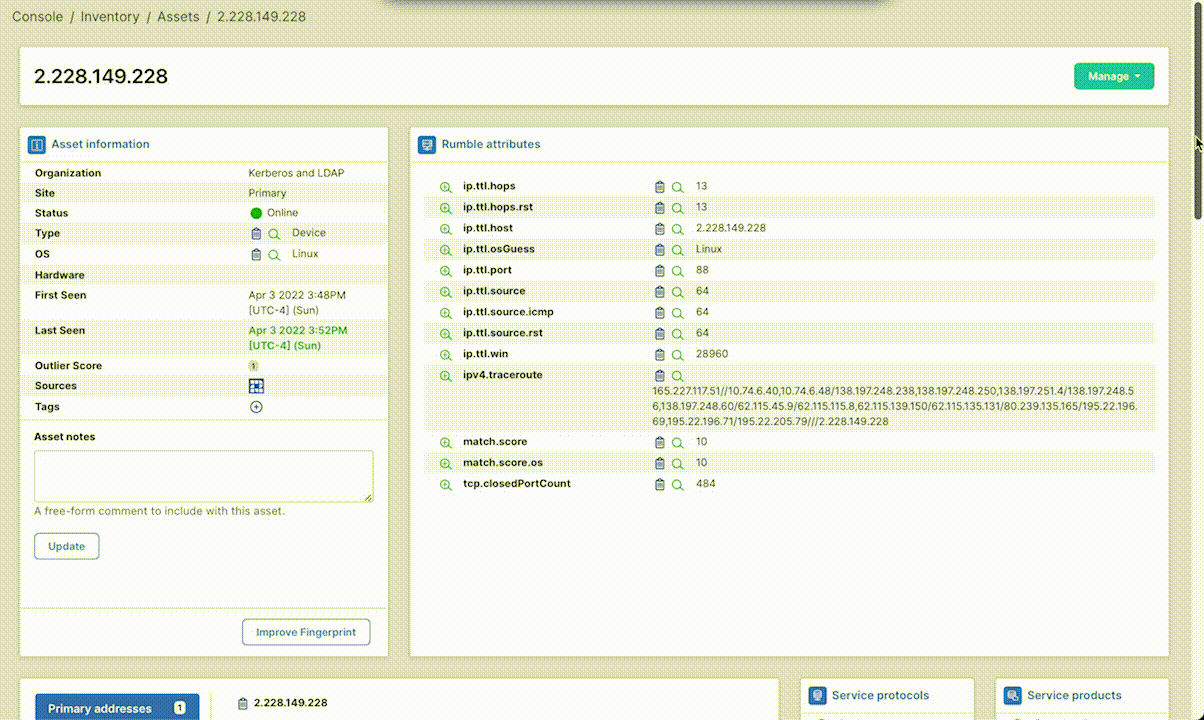Viewport: 1204px width, 720px height.
Task: Open search for the ip.ttl.osGuess attribute
Action: pos(678,249)
